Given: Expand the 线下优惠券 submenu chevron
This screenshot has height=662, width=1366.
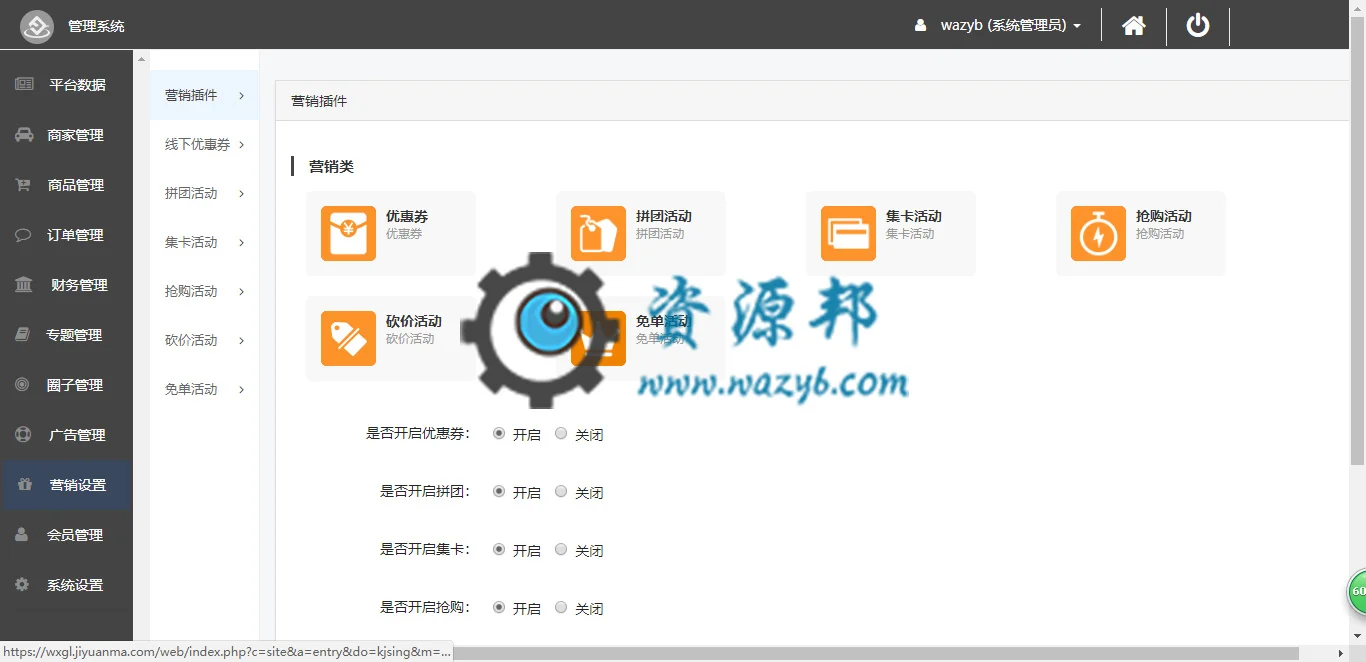Looking at the screenshot, I should [242, 144].
